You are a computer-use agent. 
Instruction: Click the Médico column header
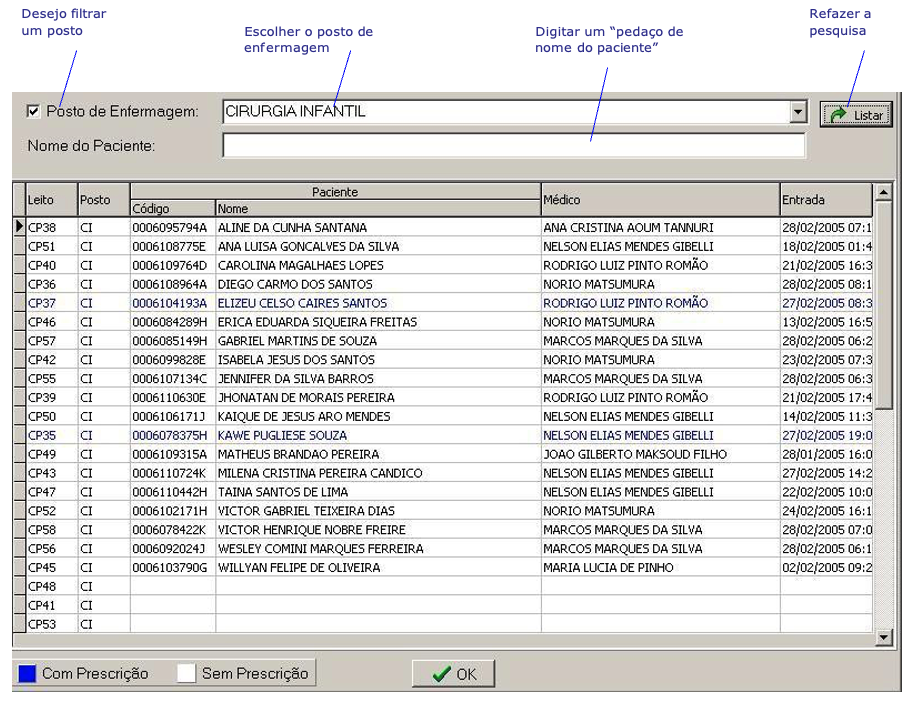(661, 200)
